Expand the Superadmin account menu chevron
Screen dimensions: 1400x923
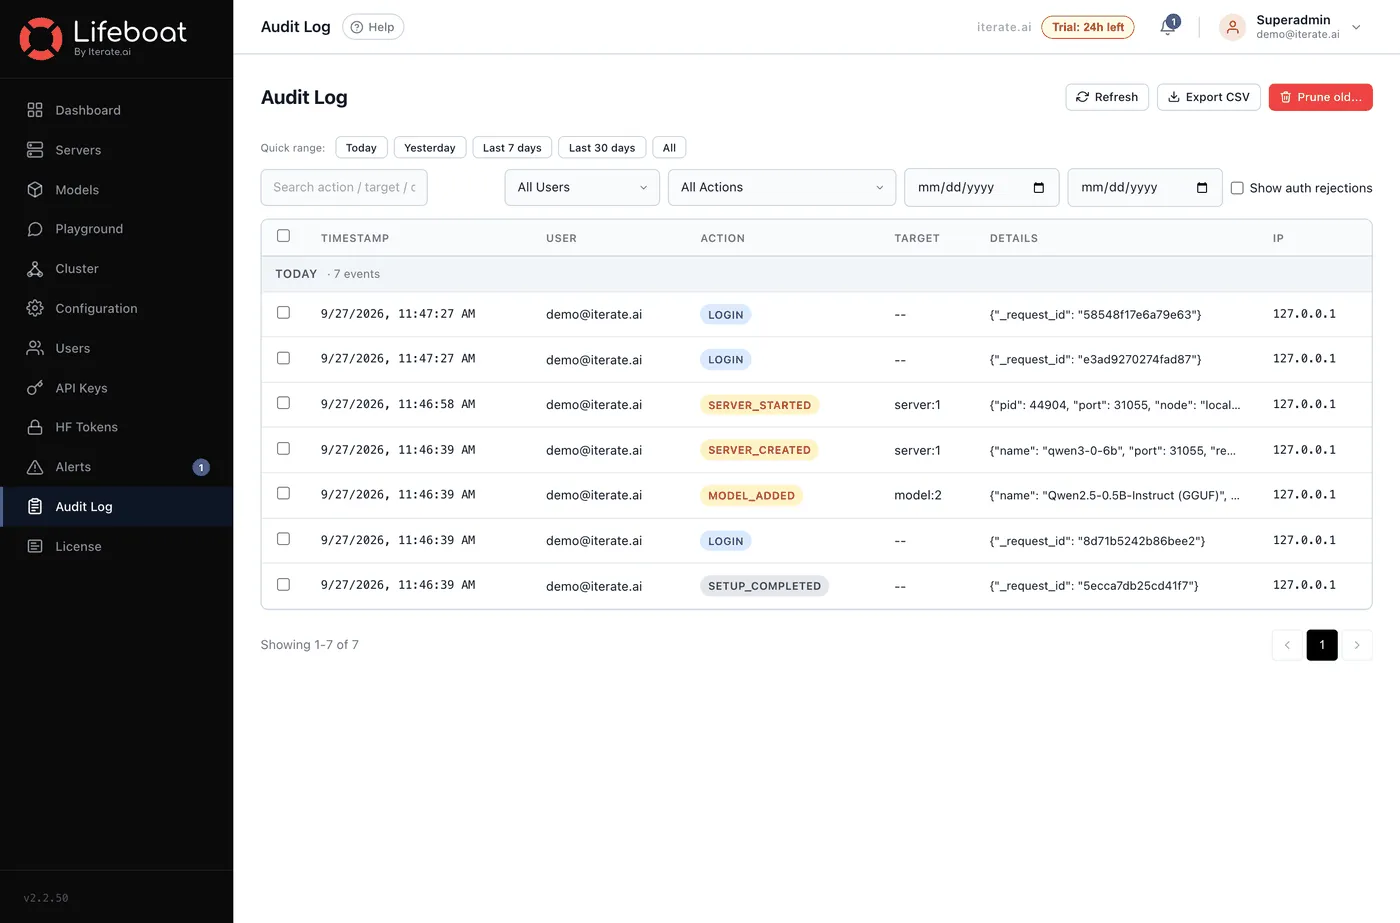point(1356,27)
